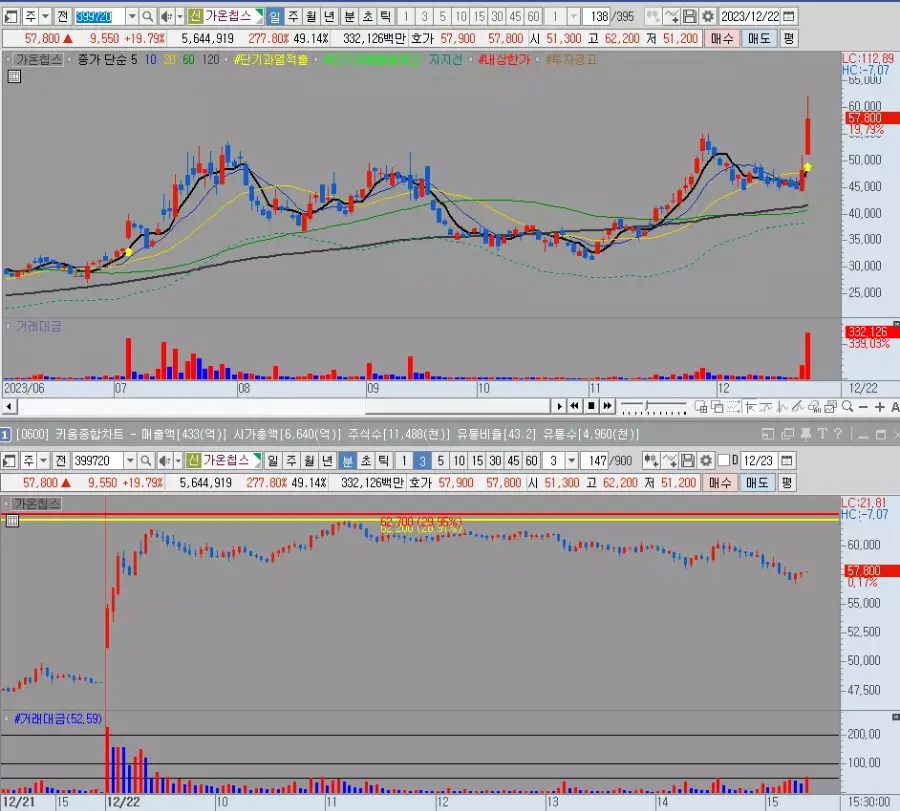Screen dimensions: 900x811
Task: Open lower chart settings gear
Action: point(706,460)
